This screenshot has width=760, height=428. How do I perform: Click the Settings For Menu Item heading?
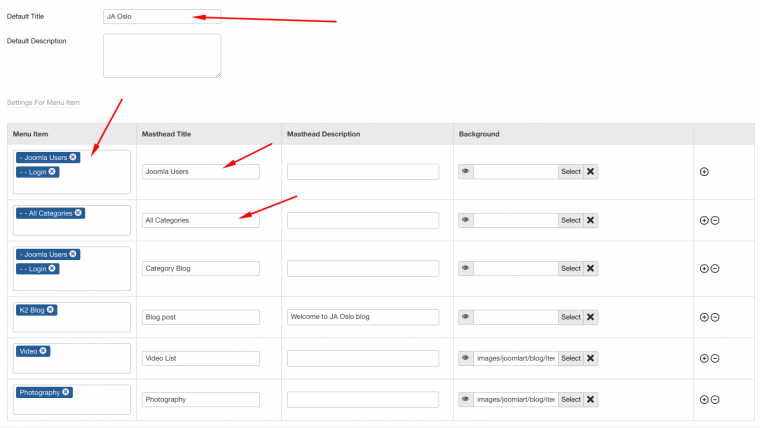pos(43,103)
